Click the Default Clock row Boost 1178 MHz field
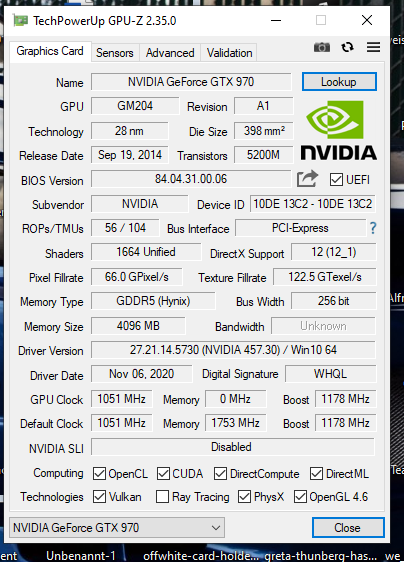The width and height of the screenshot is (404, 562). tap(346, 423)
